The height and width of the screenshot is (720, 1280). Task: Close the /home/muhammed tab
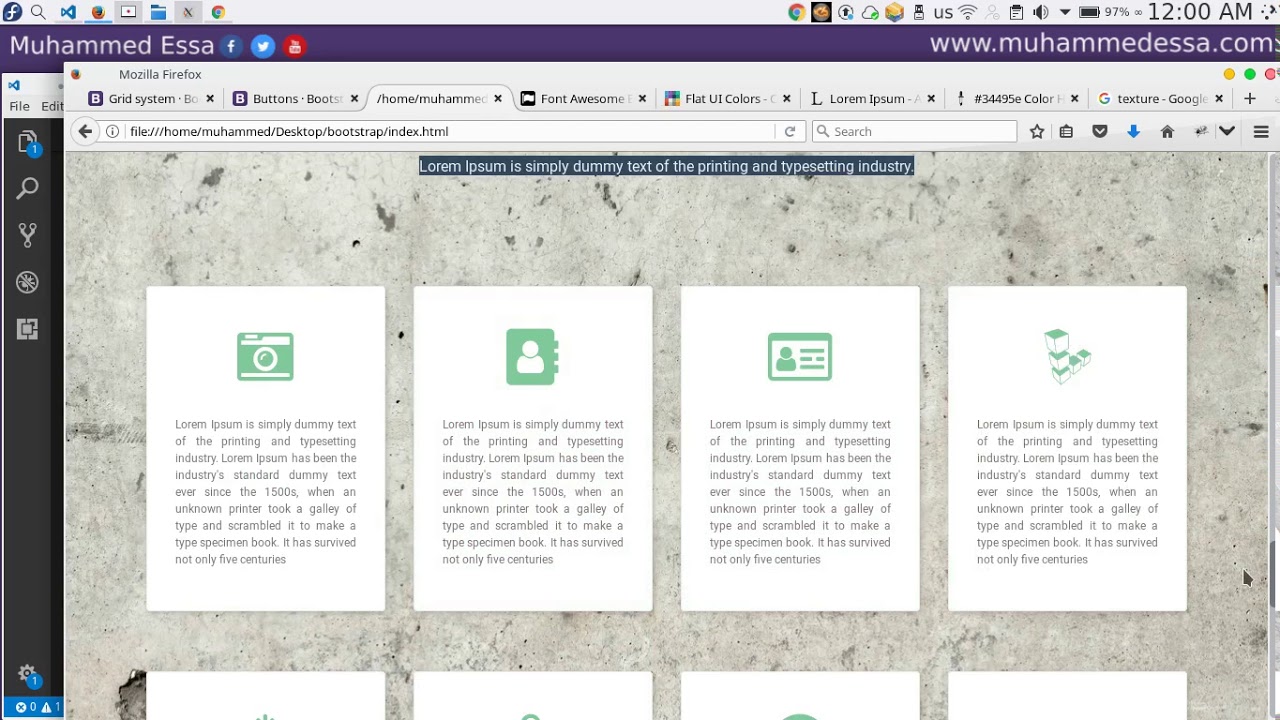[498, 98]
